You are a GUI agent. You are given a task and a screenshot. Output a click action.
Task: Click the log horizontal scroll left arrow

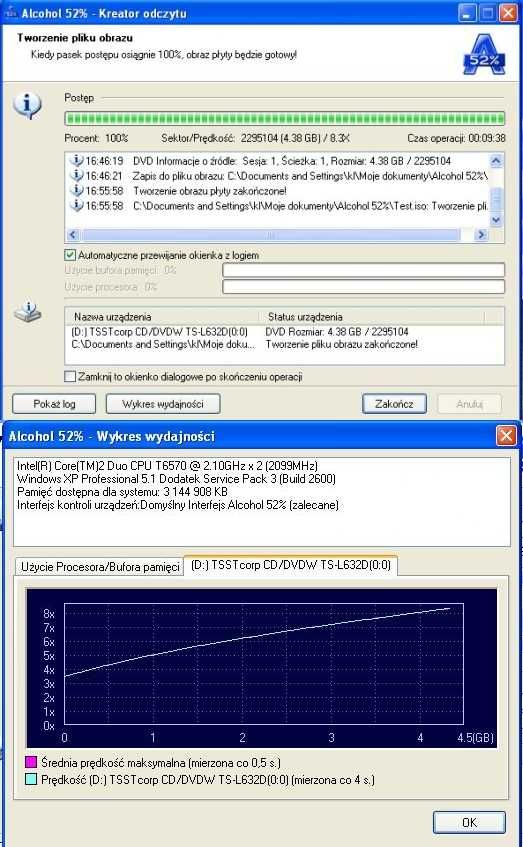tap(73, 234)
